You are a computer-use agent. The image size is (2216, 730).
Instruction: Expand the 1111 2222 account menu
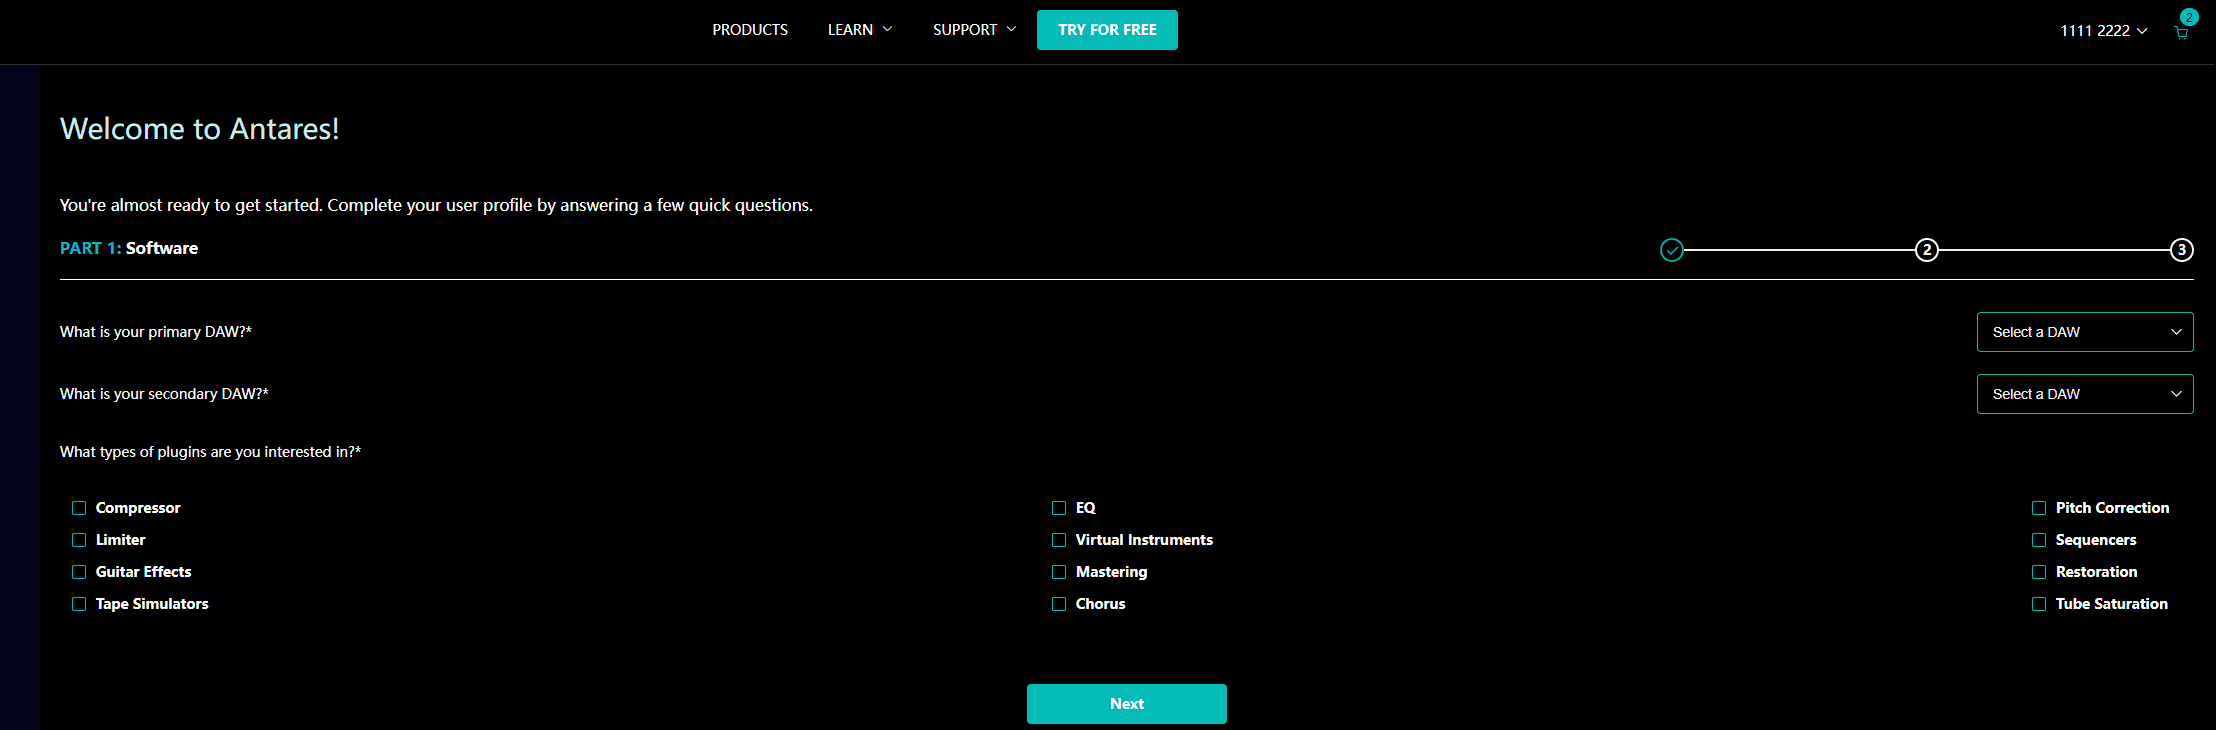pyautogui.click(x=2103, y=31)
